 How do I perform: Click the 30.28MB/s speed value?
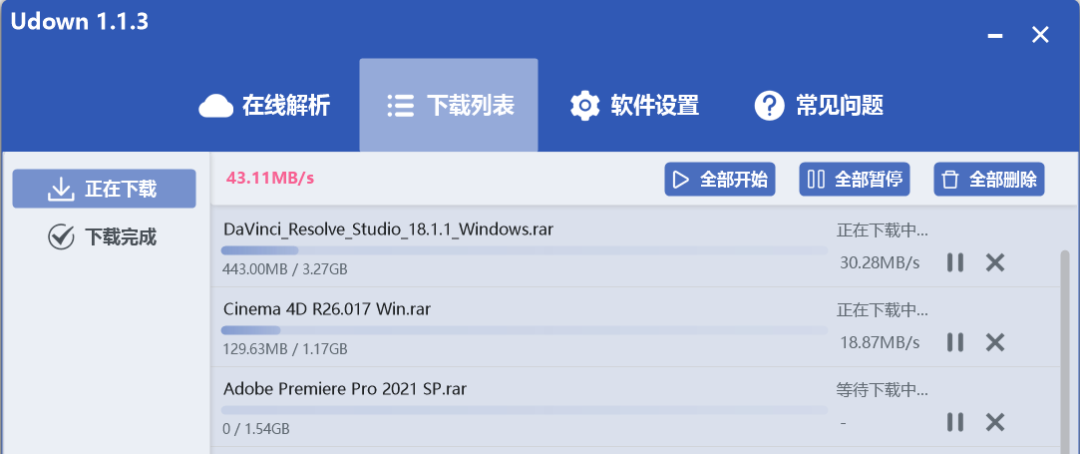click(x=880, y=263)
